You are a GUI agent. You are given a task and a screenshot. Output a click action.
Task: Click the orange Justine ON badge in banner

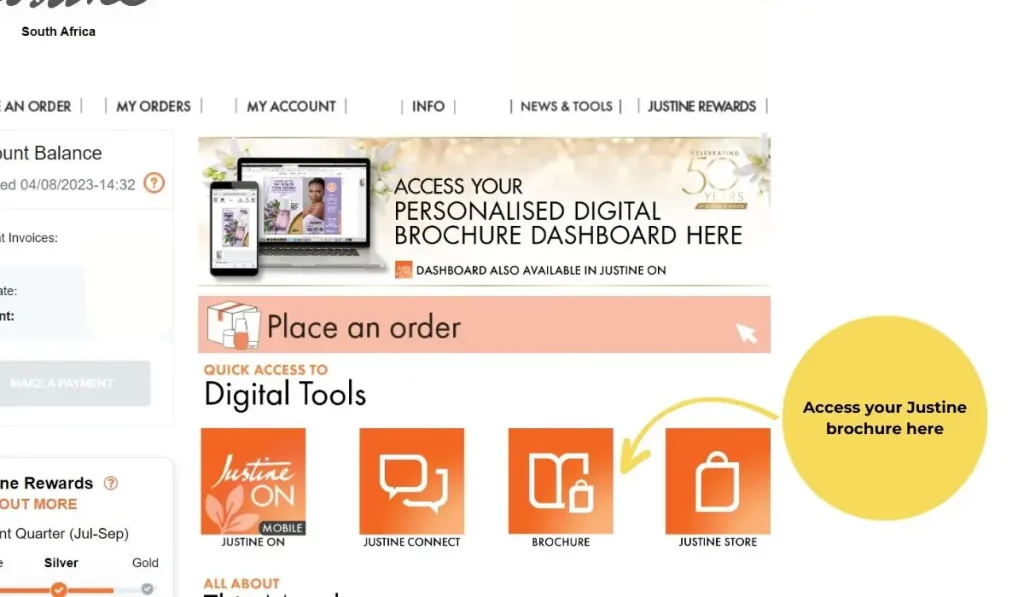[x=404, y=270]
